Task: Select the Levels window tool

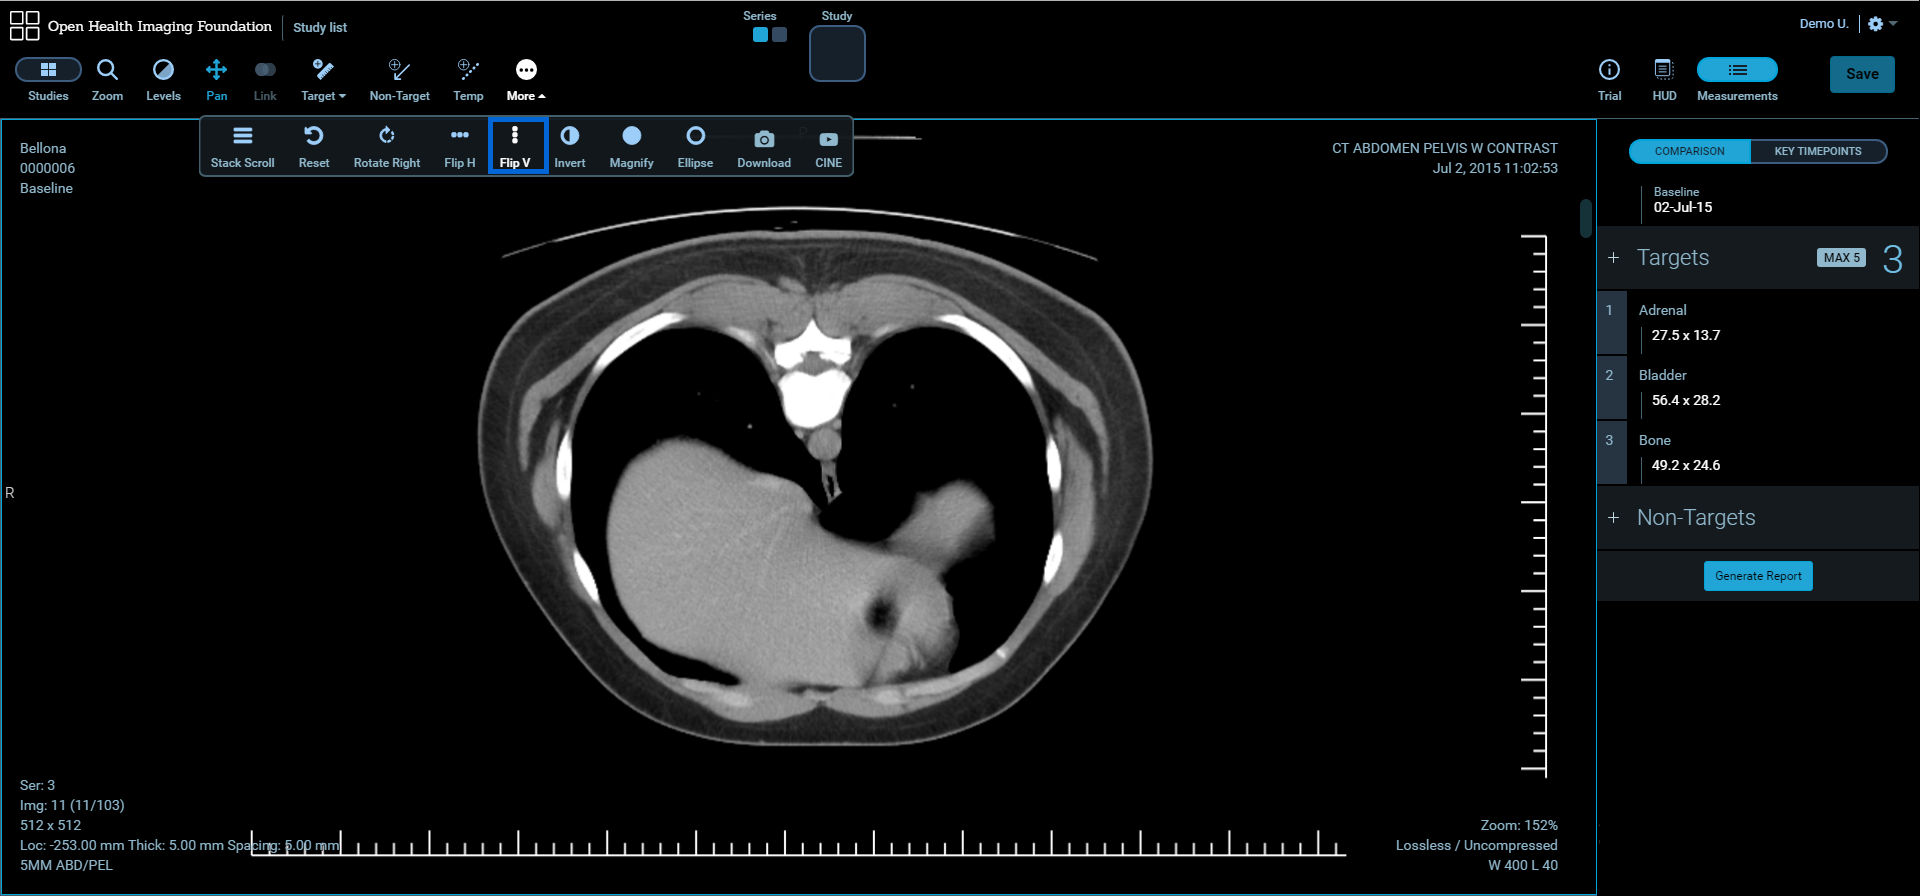Action: click(x=163, y=79)
